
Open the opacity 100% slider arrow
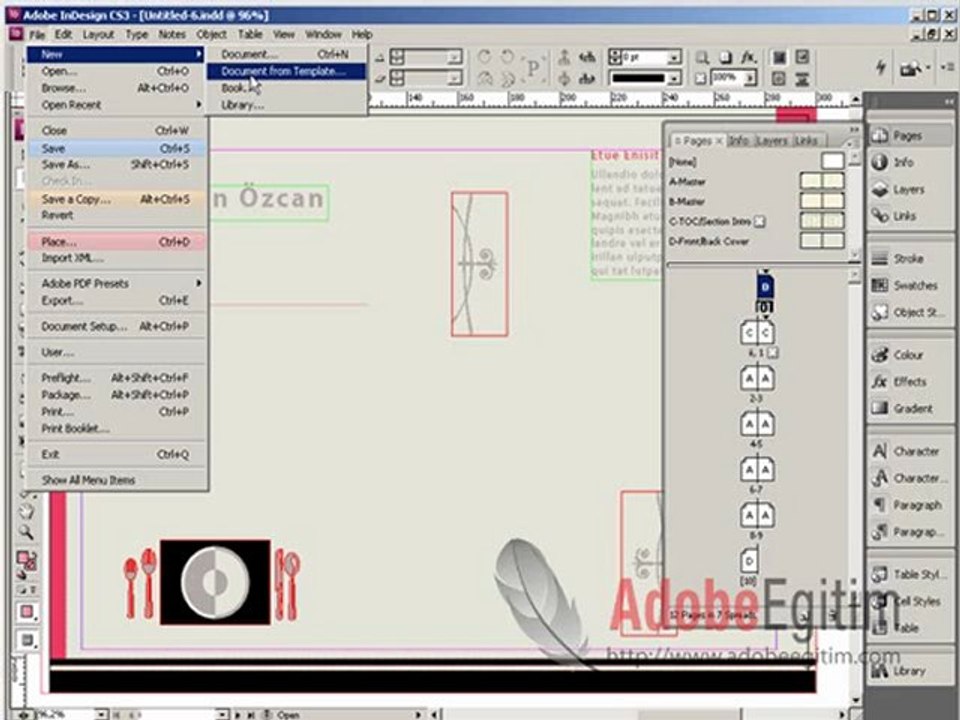click(749, 78)
